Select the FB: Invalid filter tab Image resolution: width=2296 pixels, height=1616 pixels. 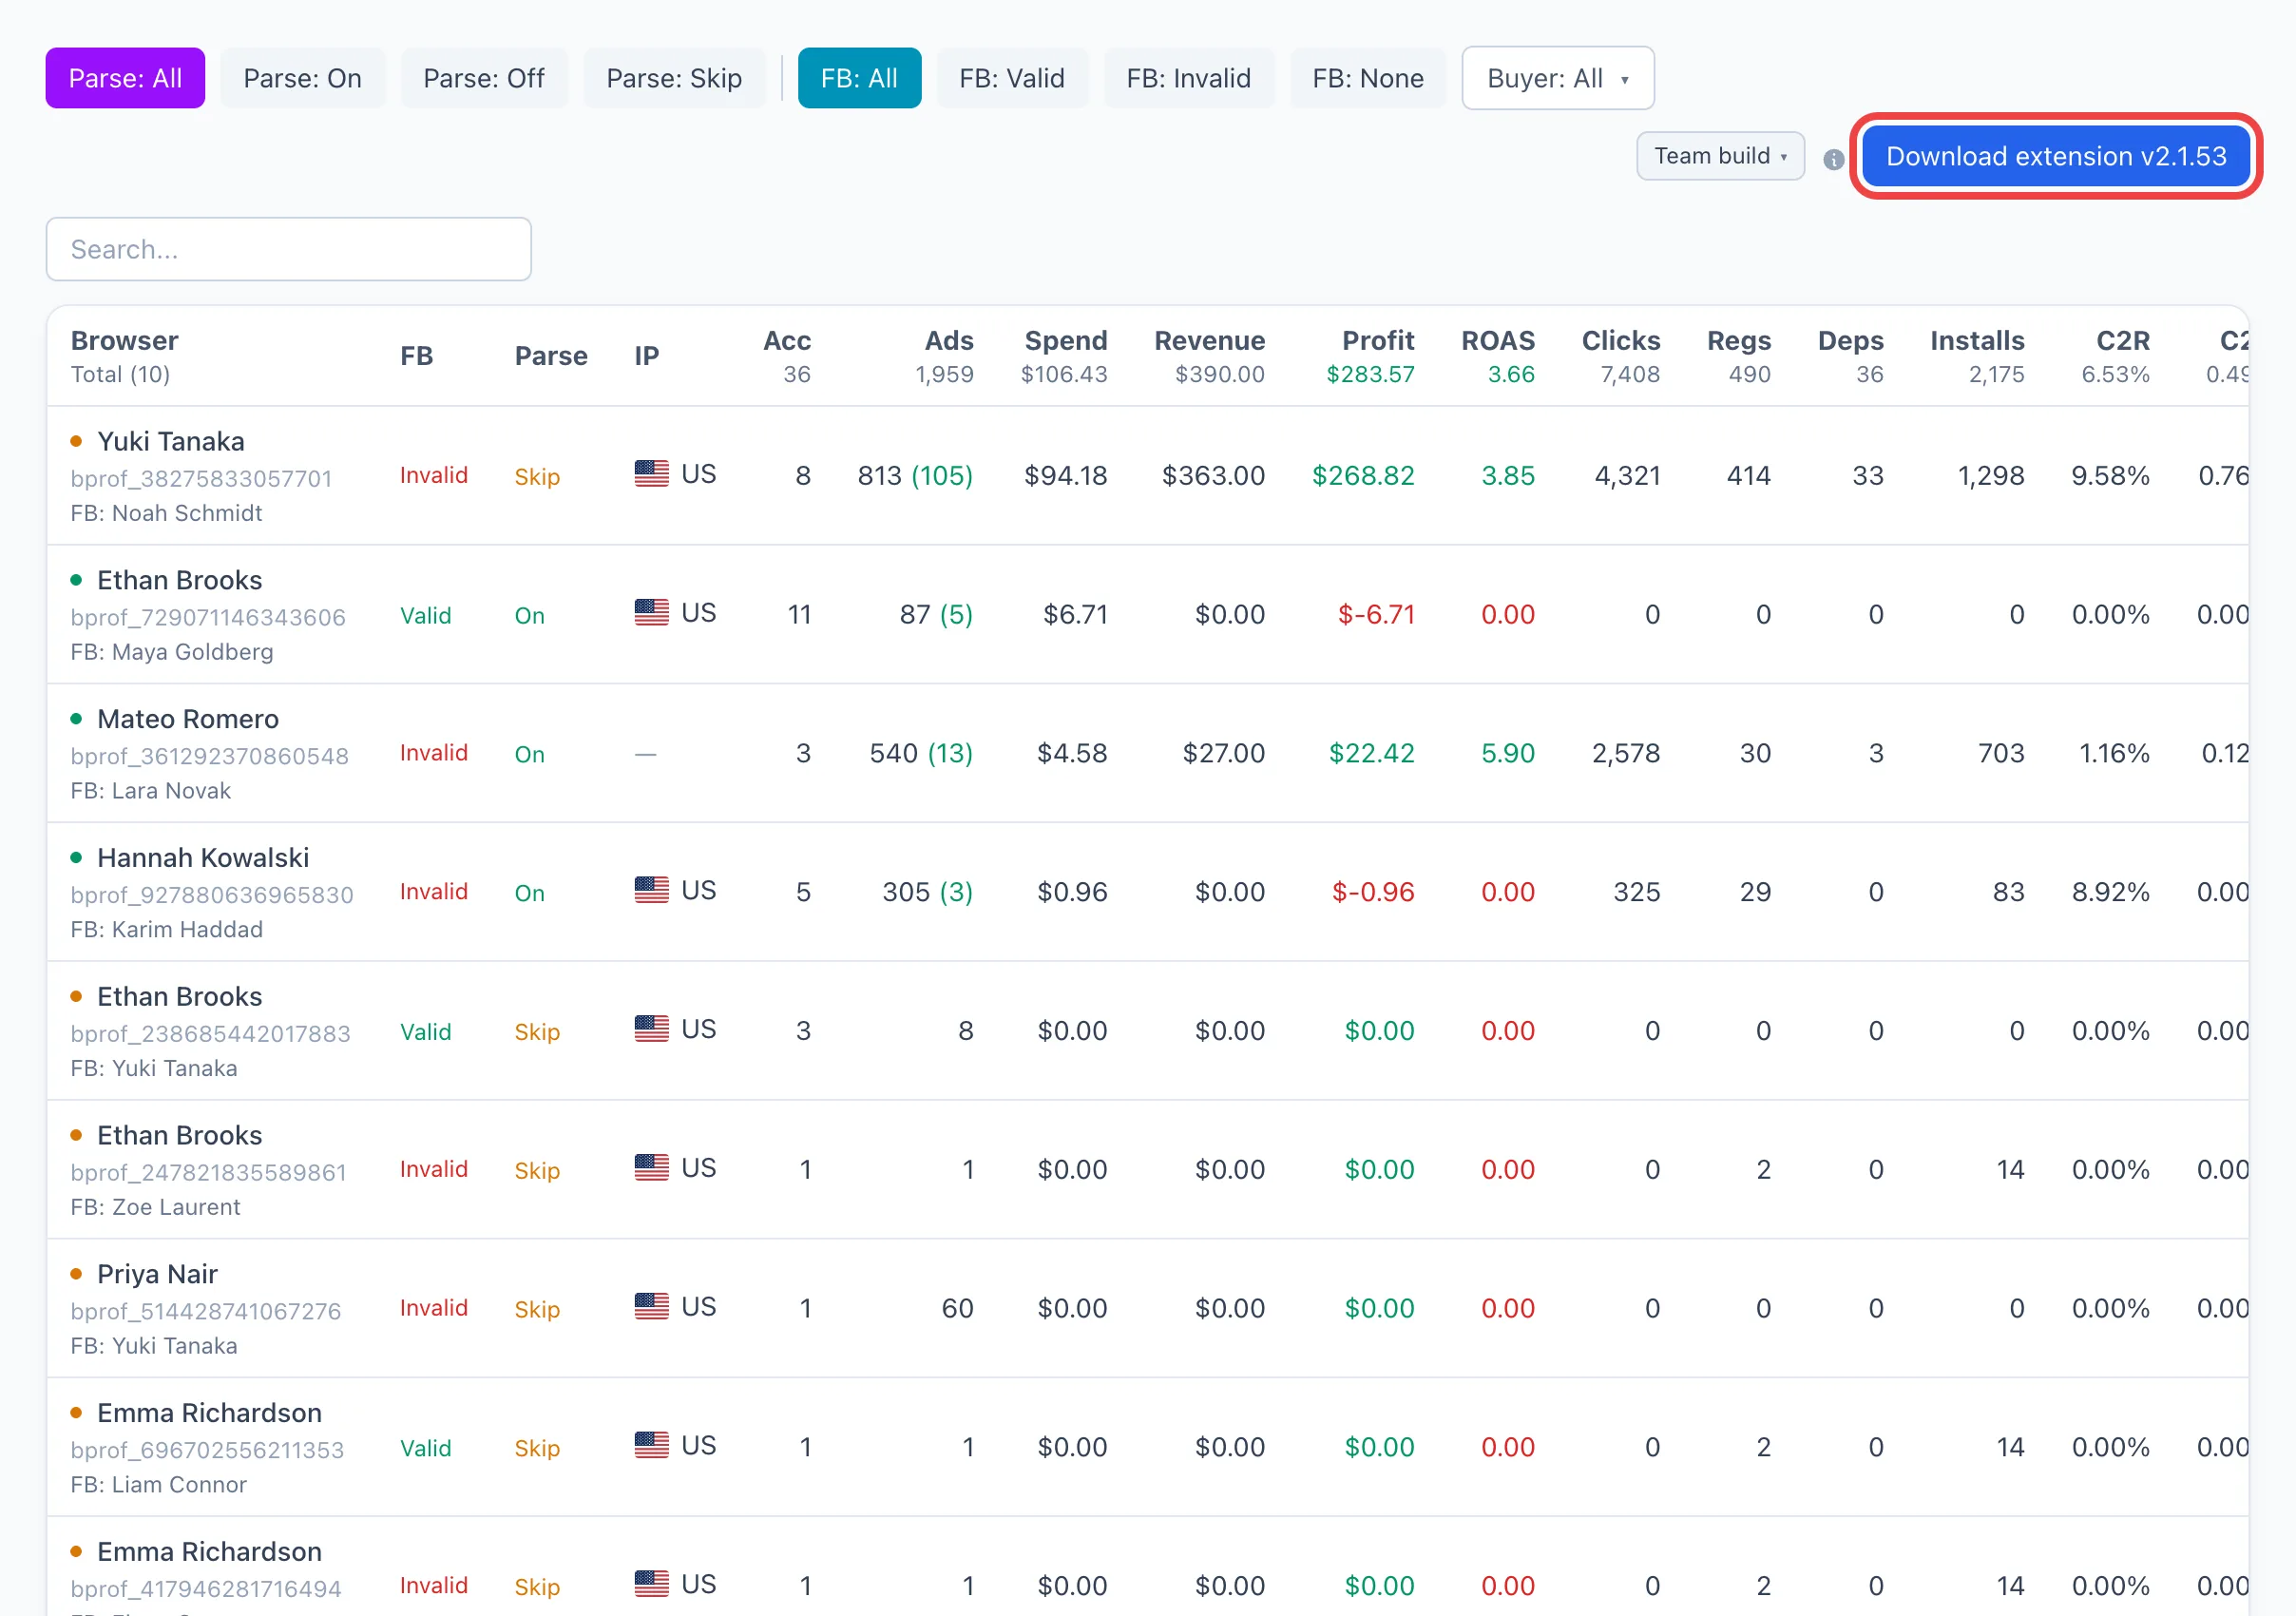pos(1188,78)
